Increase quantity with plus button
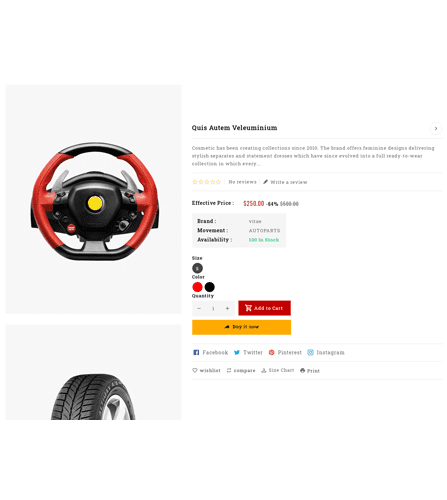The image size is (447, 500). coord(227,308)
